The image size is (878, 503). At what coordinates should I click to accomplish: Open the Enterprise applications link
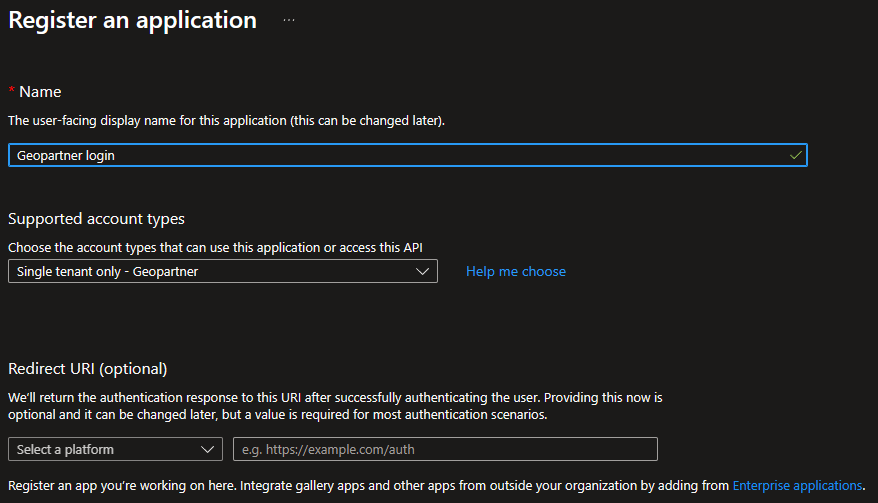pyautogui.click(x=797, y=485)
